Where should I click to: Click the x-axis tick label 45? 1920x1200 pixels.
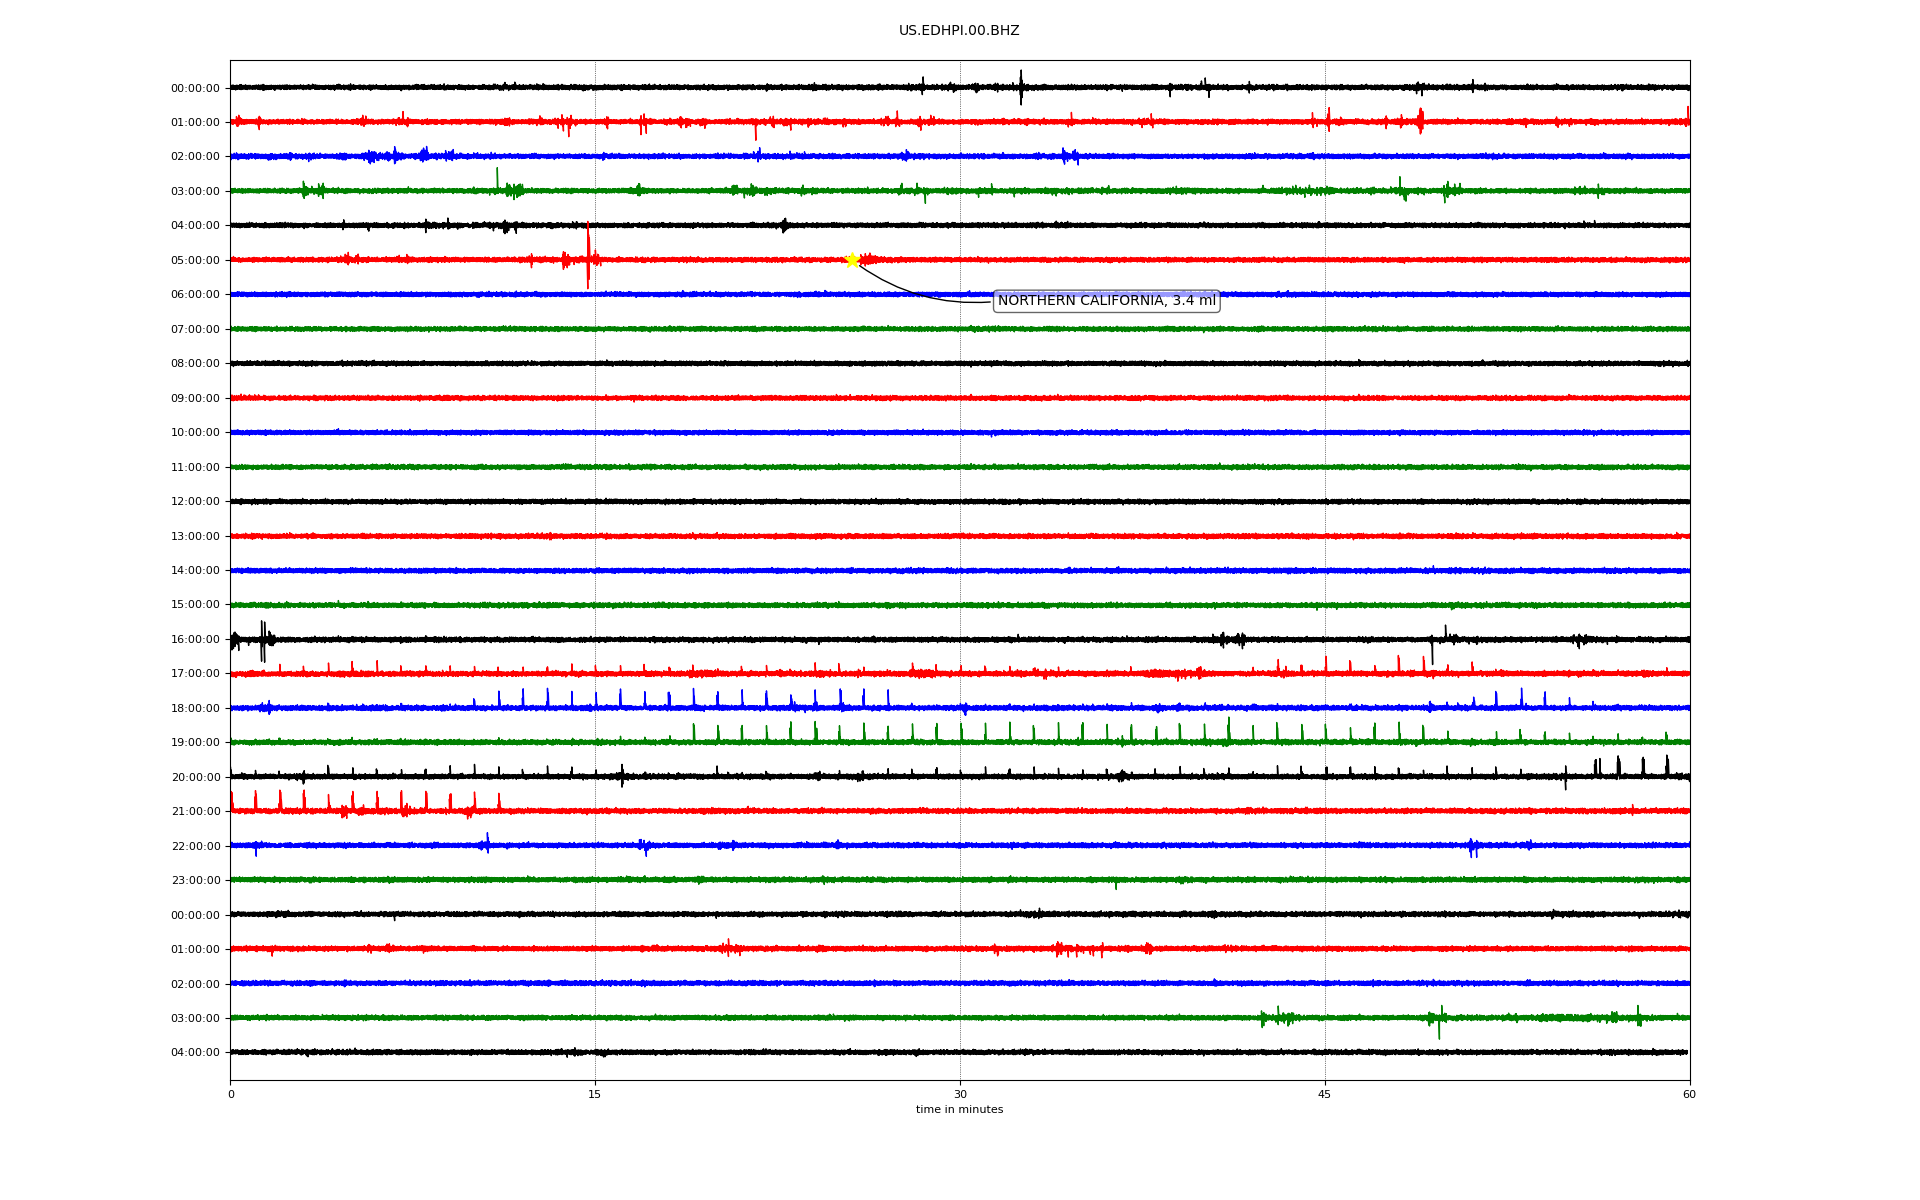click(1325, 1094)
